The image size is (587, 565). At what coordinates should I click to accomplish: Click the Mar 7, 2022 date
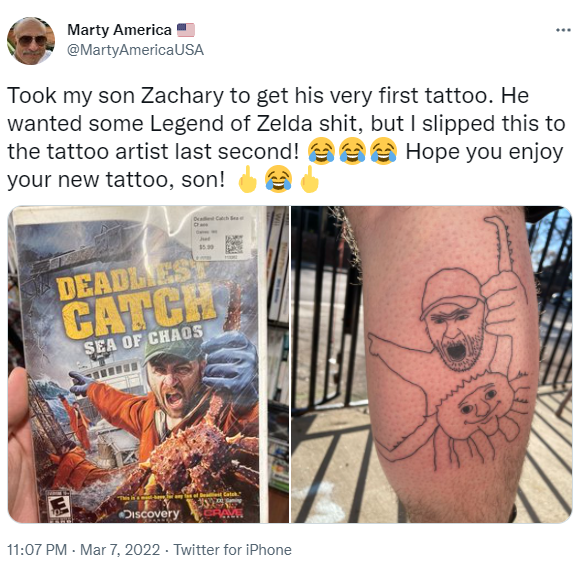120,550
